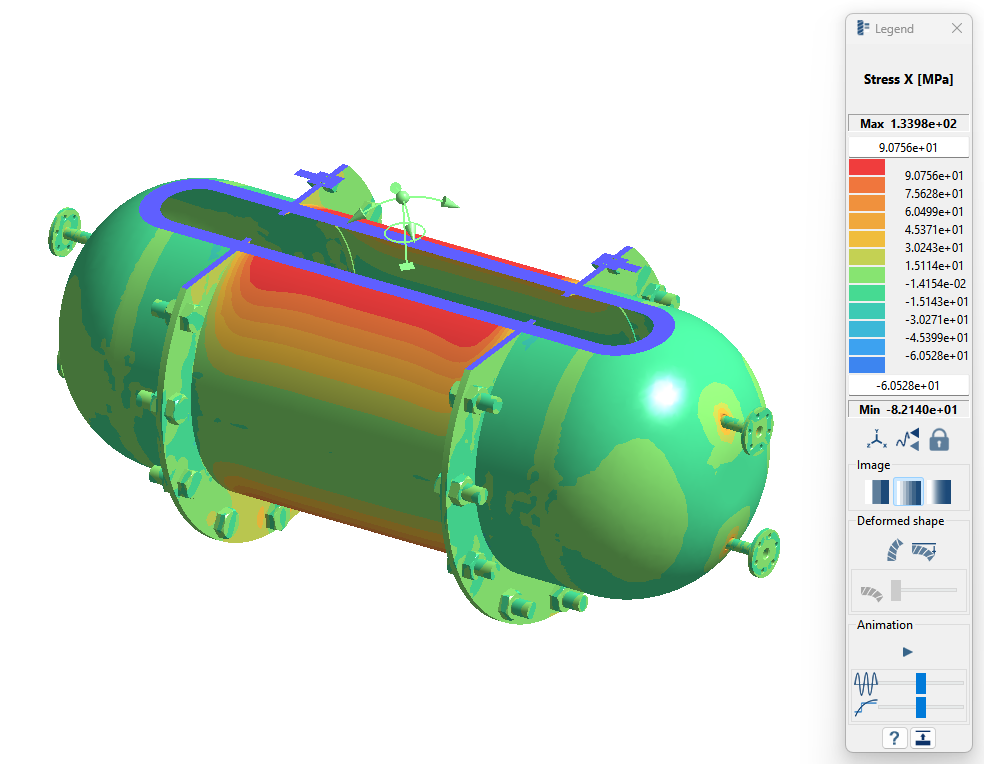The height and width of the screenshot is (764, 984).
Task: Select the smooth gradient image style
Action: 939,492
